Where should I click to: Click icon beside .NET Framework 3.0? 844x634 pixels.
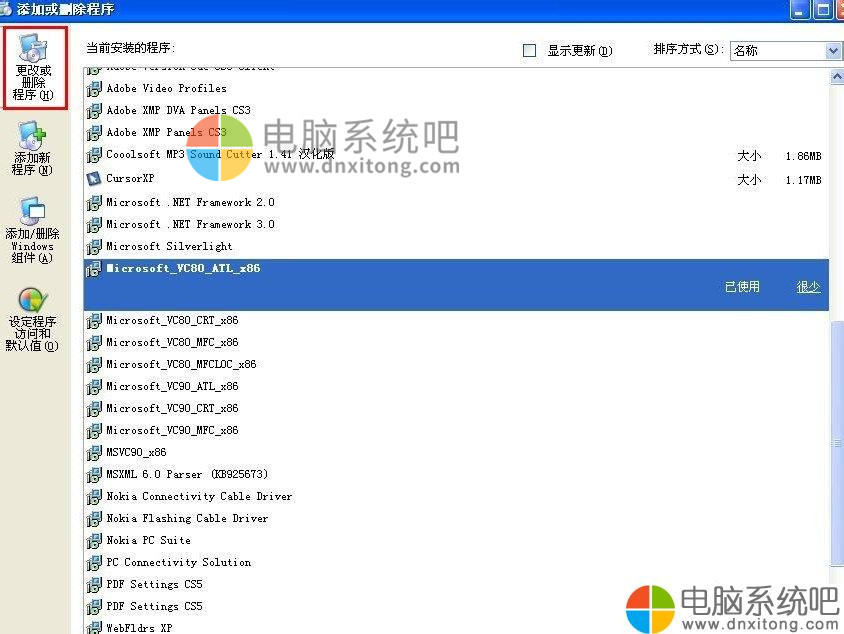point(94,225)
